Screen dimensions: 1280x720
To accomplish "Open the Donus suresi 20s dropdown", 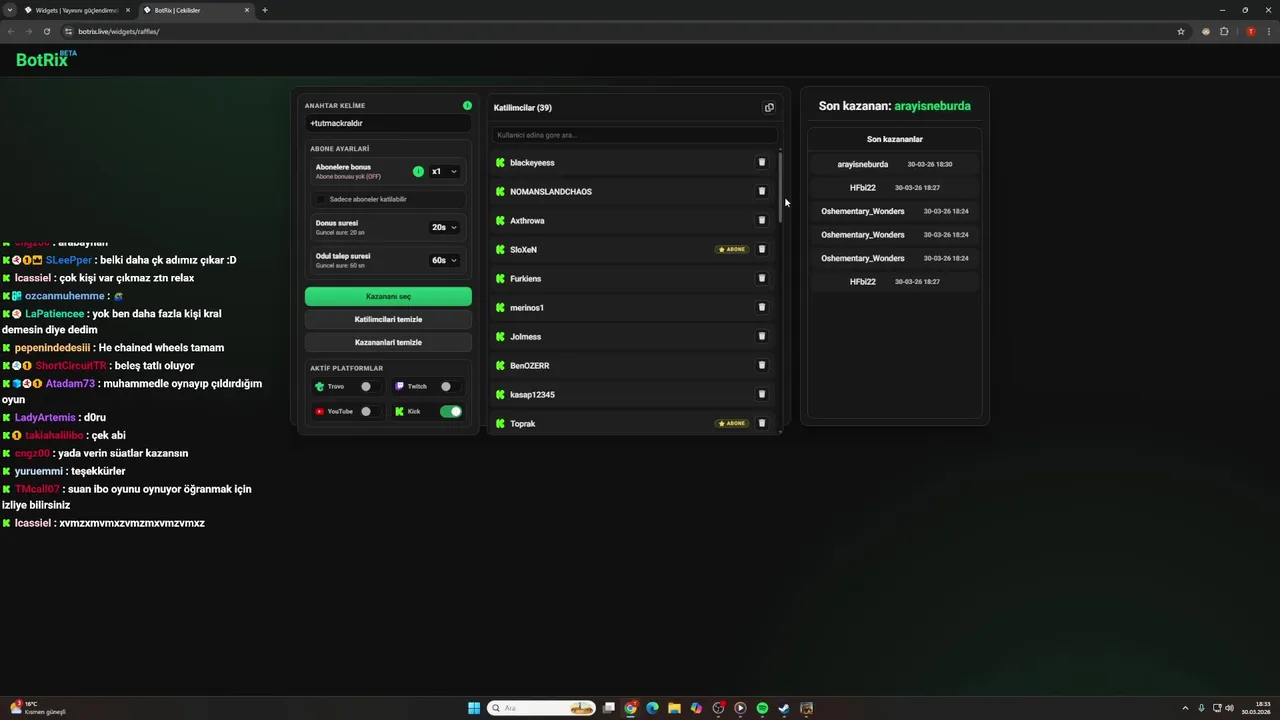I will pos(444,227).
